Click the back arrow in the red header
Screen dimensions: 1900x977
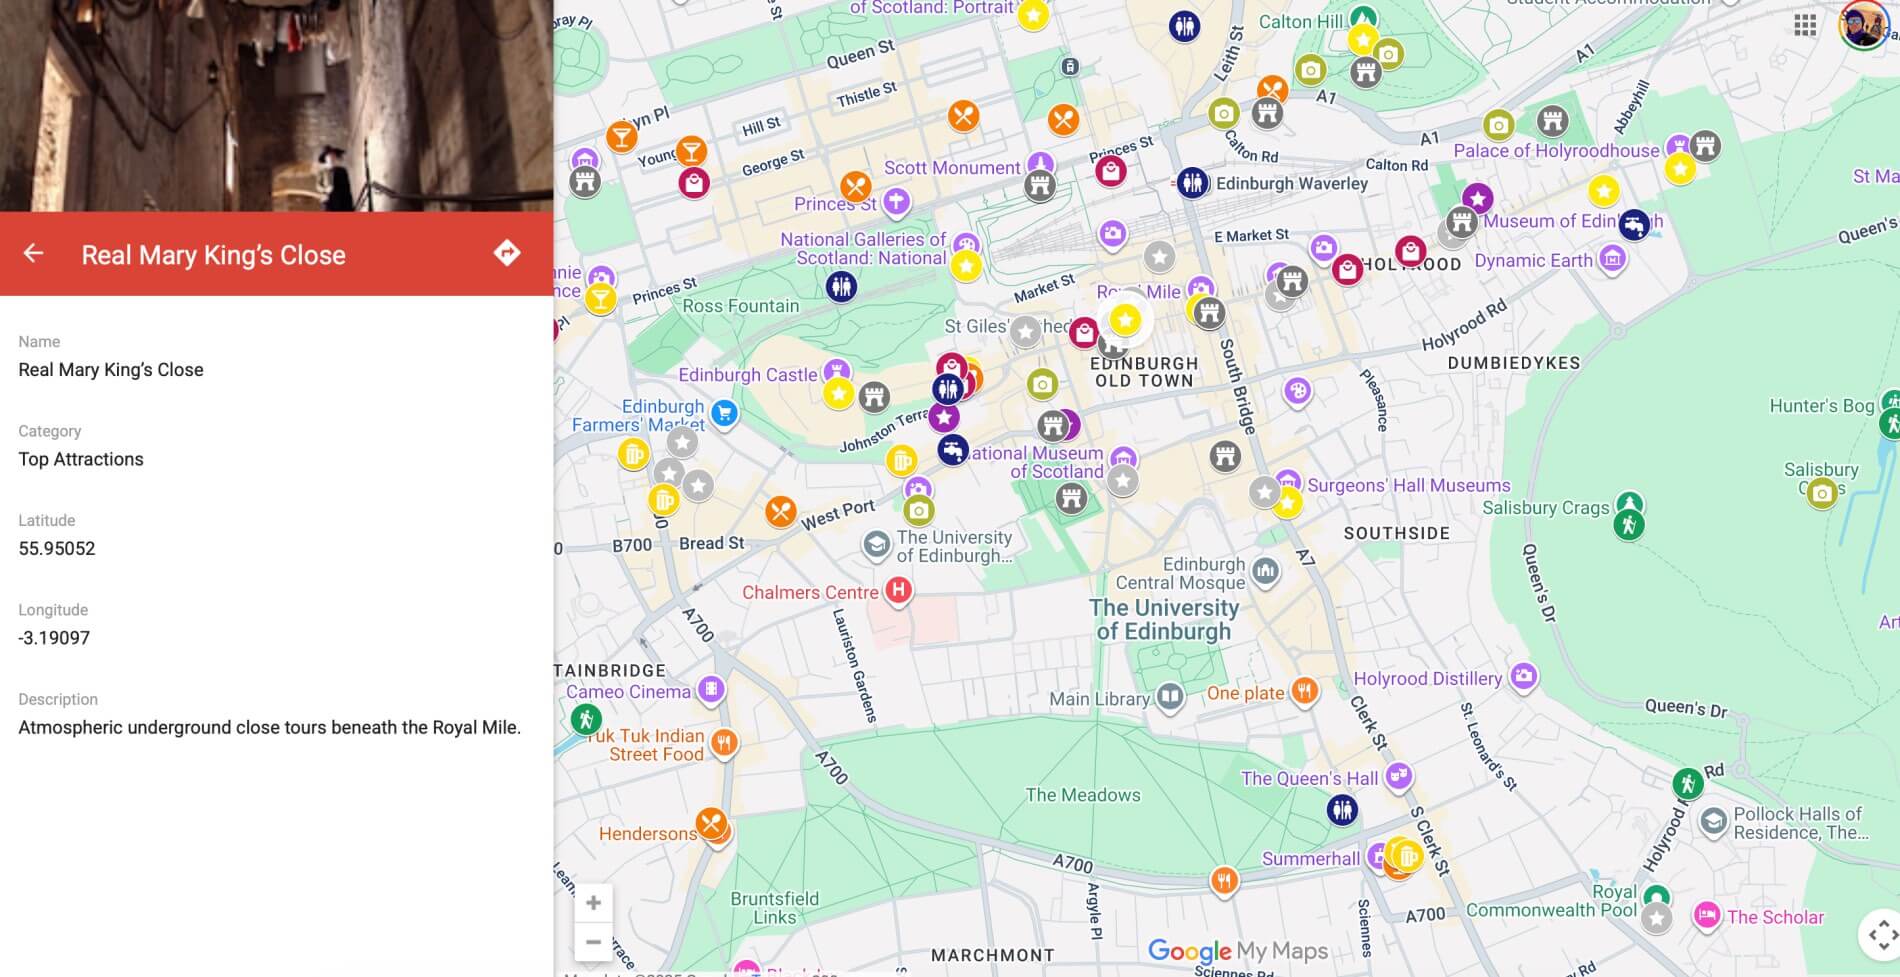coord(33,254)
